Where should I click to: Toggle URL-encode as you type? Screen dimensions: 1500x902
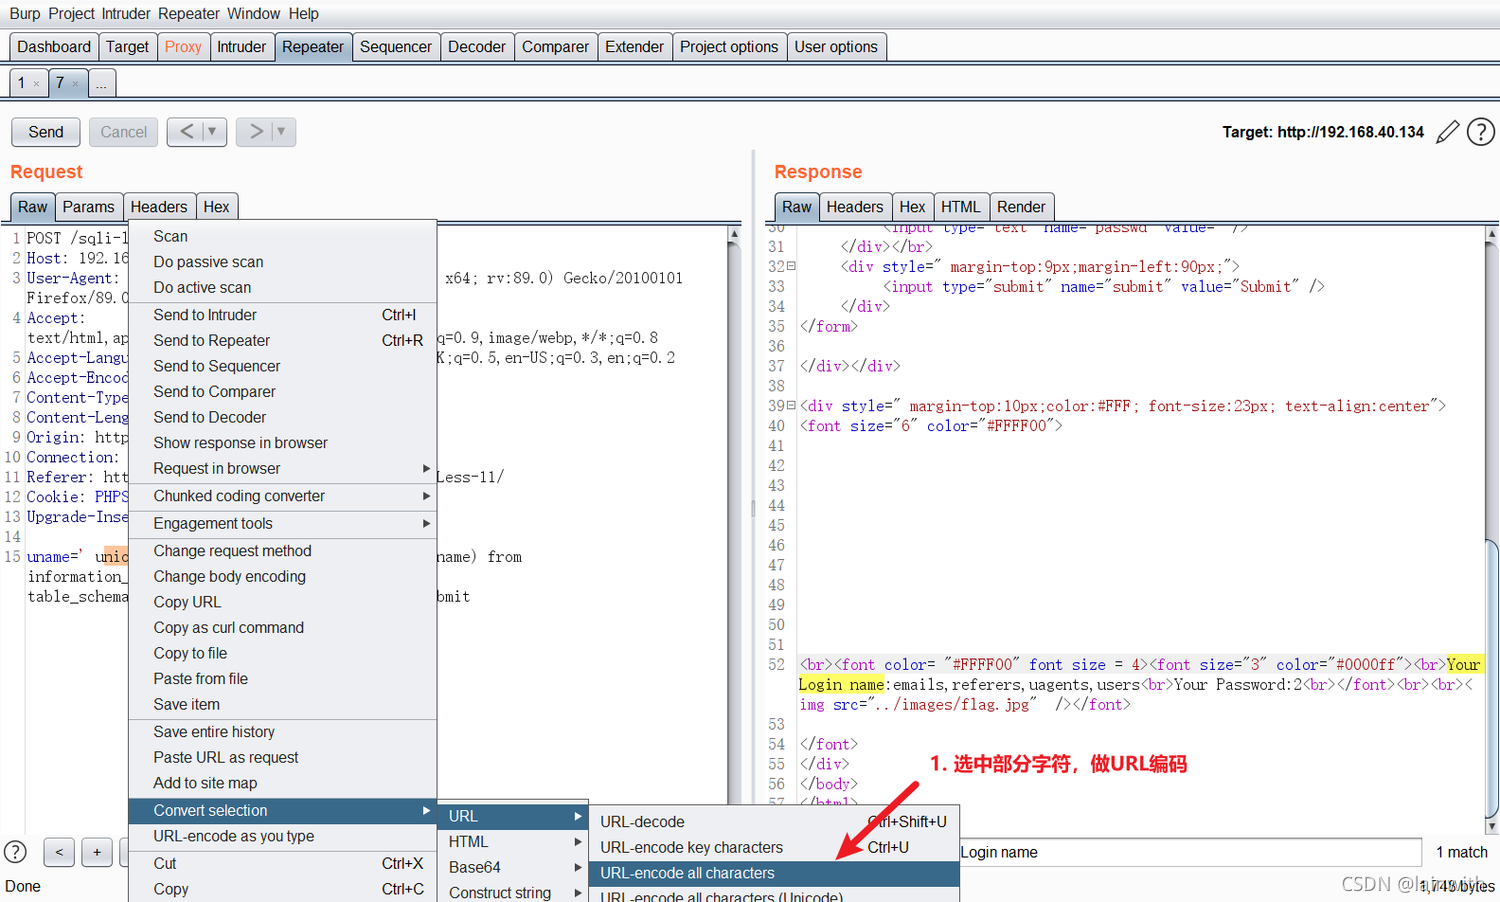pyautogui.click(x=283, y=836)
